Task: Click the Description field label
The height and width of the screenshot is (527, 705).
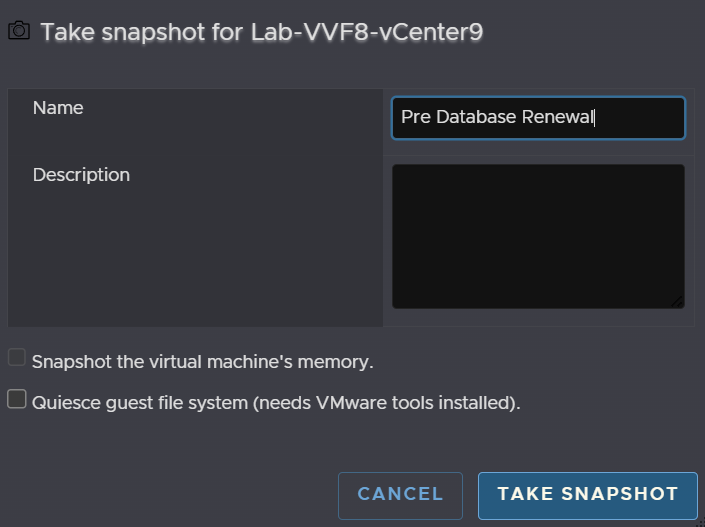Action: [x=81, y=175]
